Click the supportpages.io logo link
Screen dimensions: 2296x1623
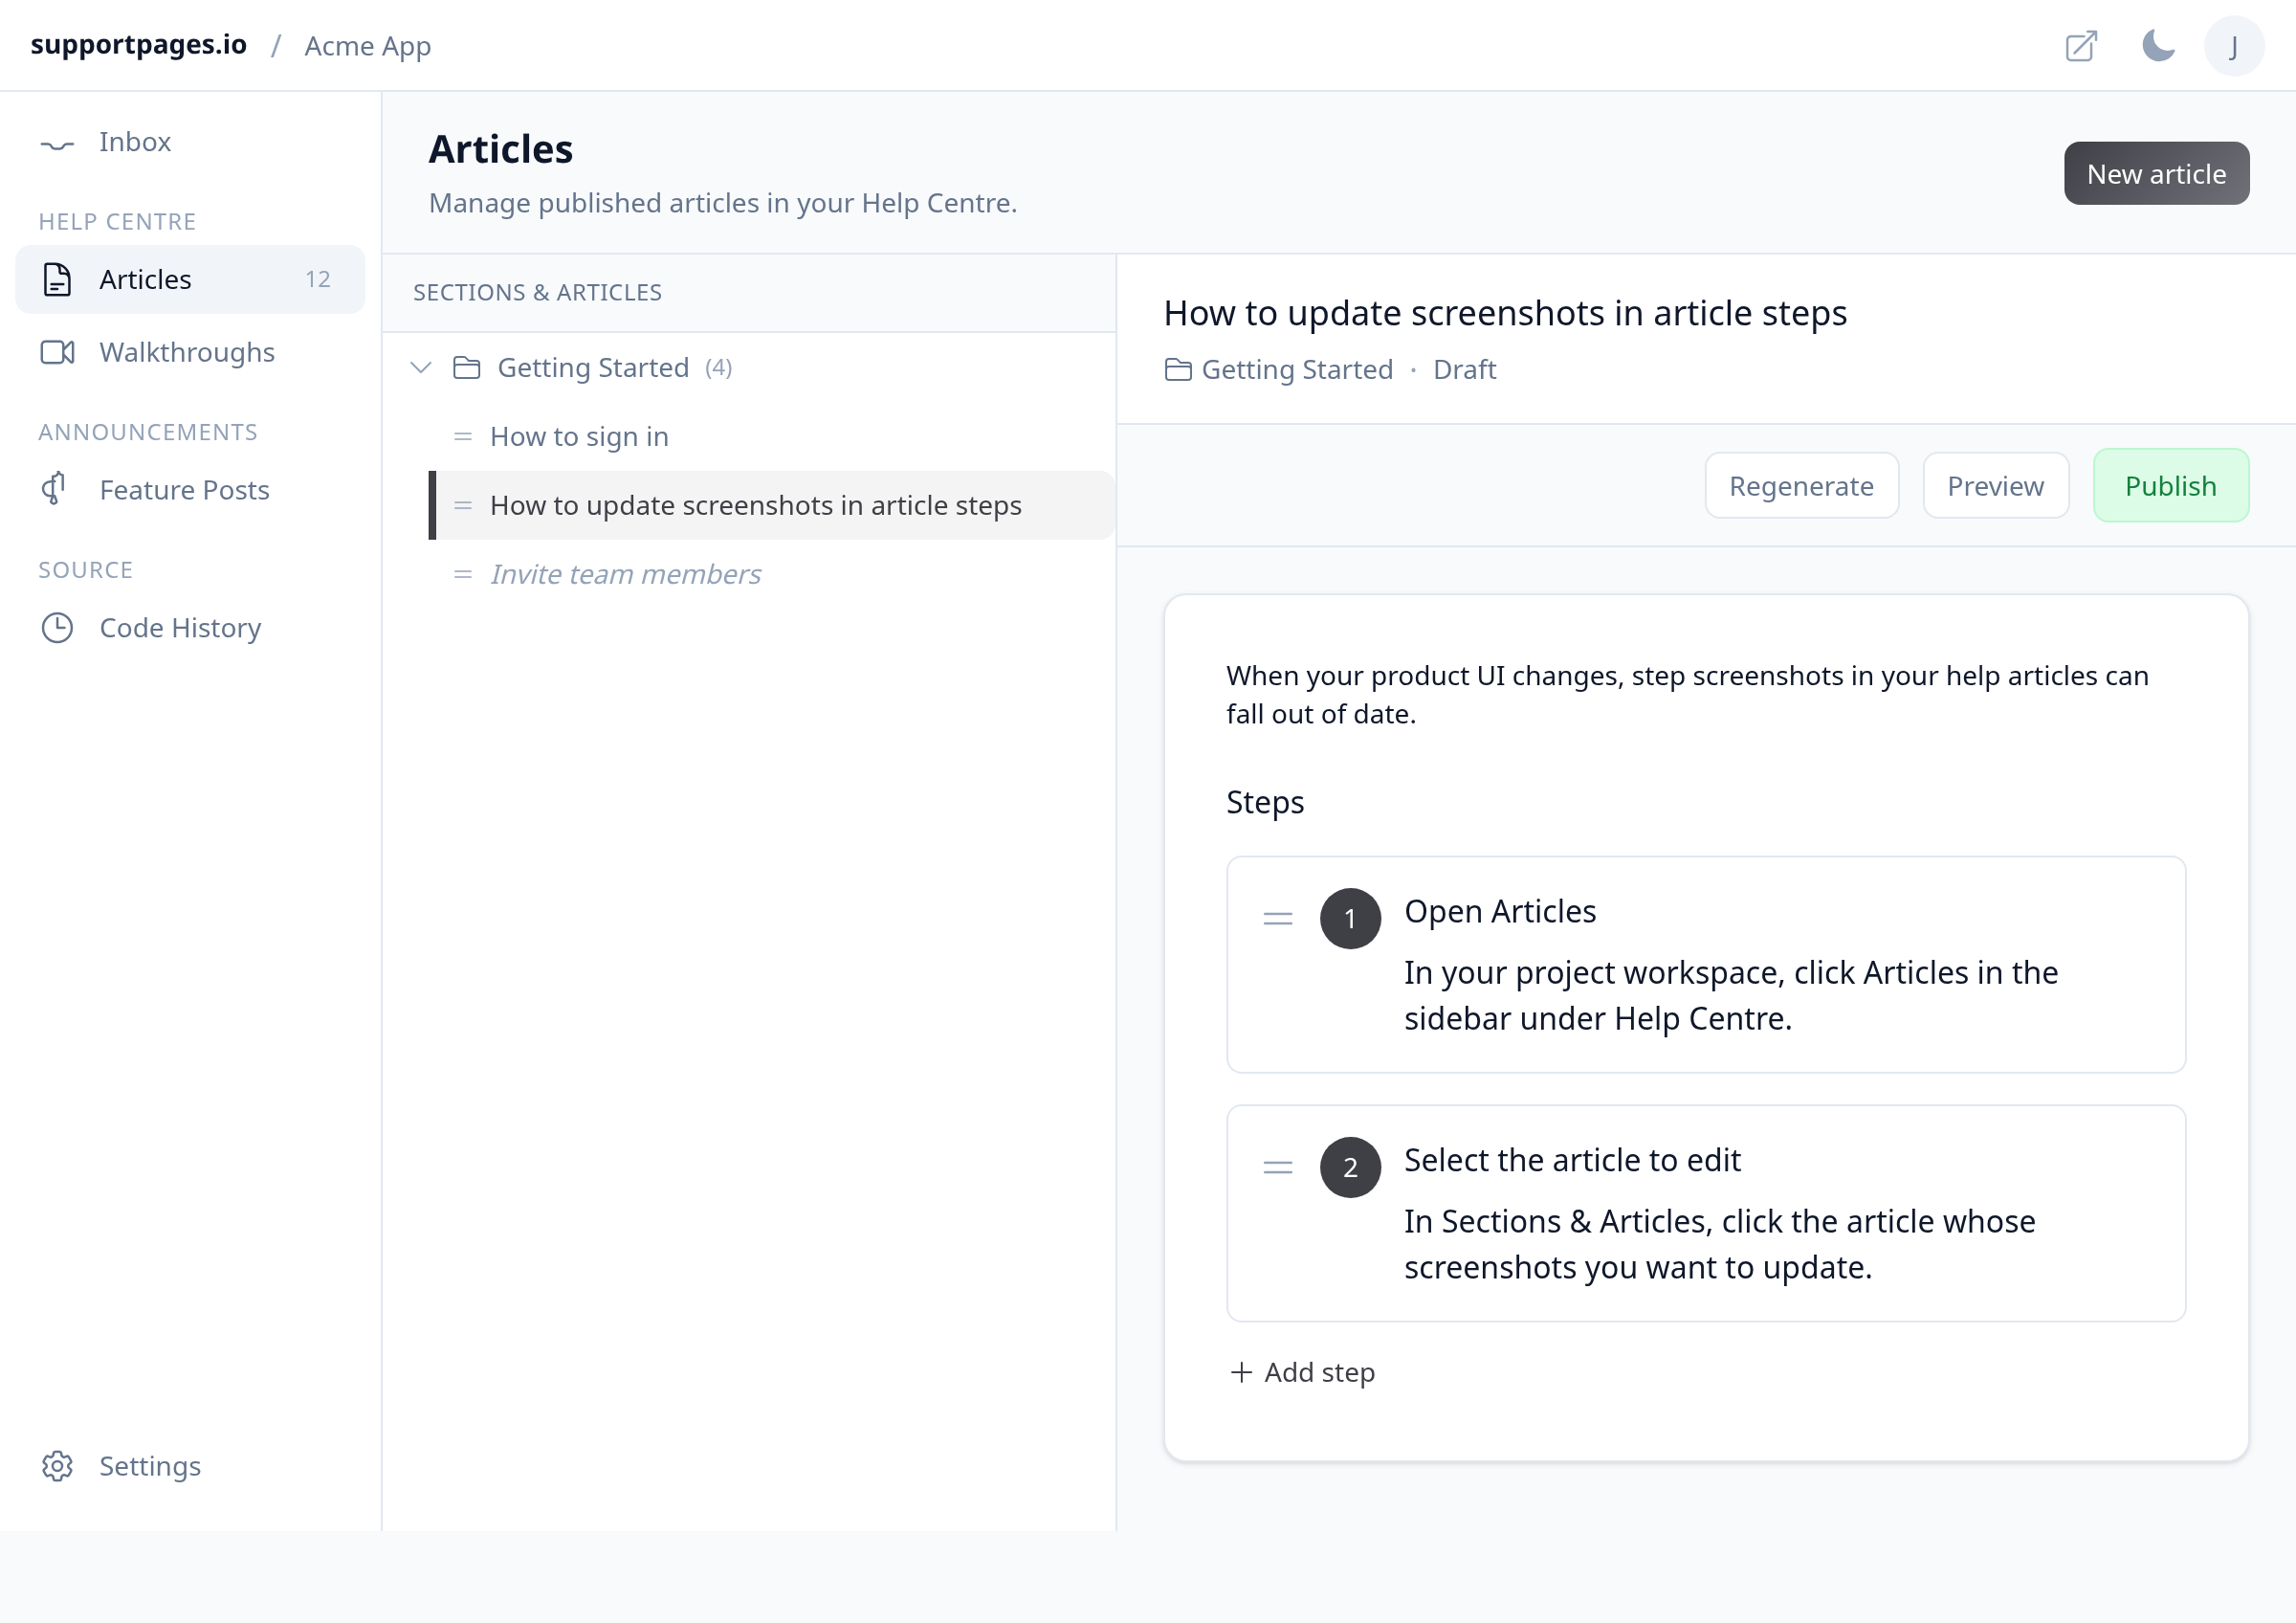pyautogui.click(x=139, y=45)
